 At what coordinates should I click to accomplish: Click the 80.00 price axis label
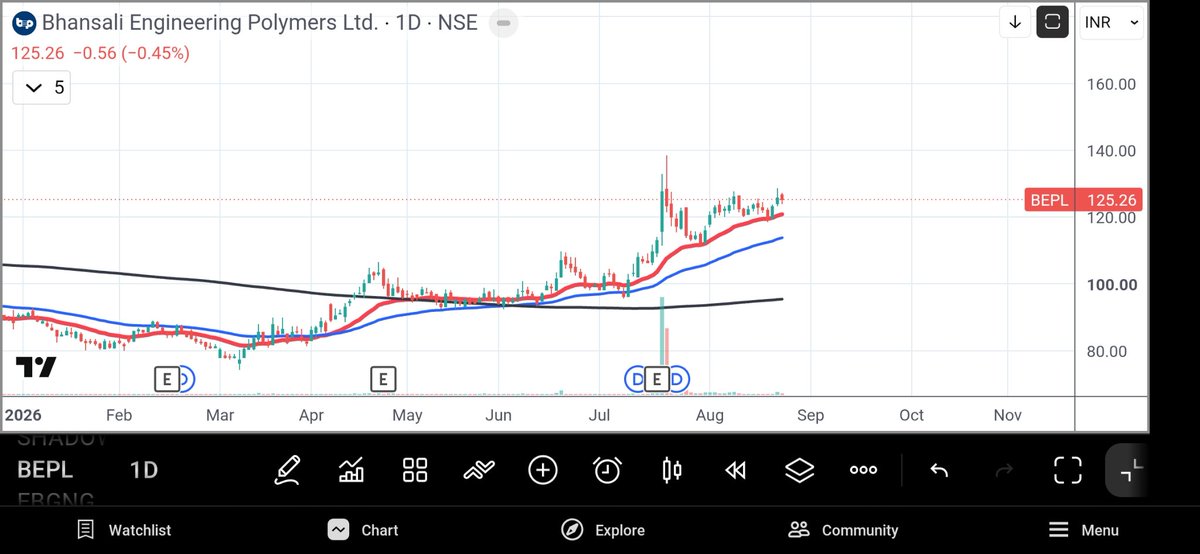pos(1106,351)
